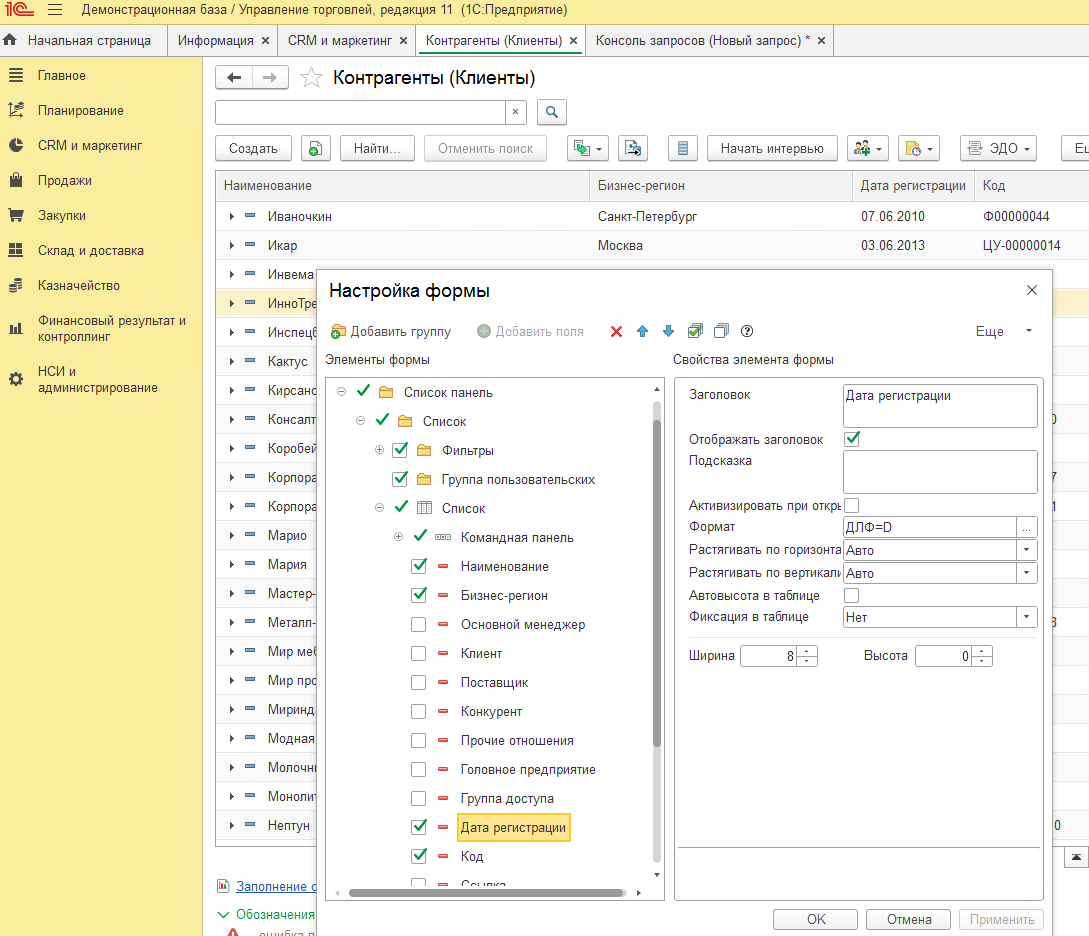
Task: Move element down with blue arrow
Action: point(668,331)
